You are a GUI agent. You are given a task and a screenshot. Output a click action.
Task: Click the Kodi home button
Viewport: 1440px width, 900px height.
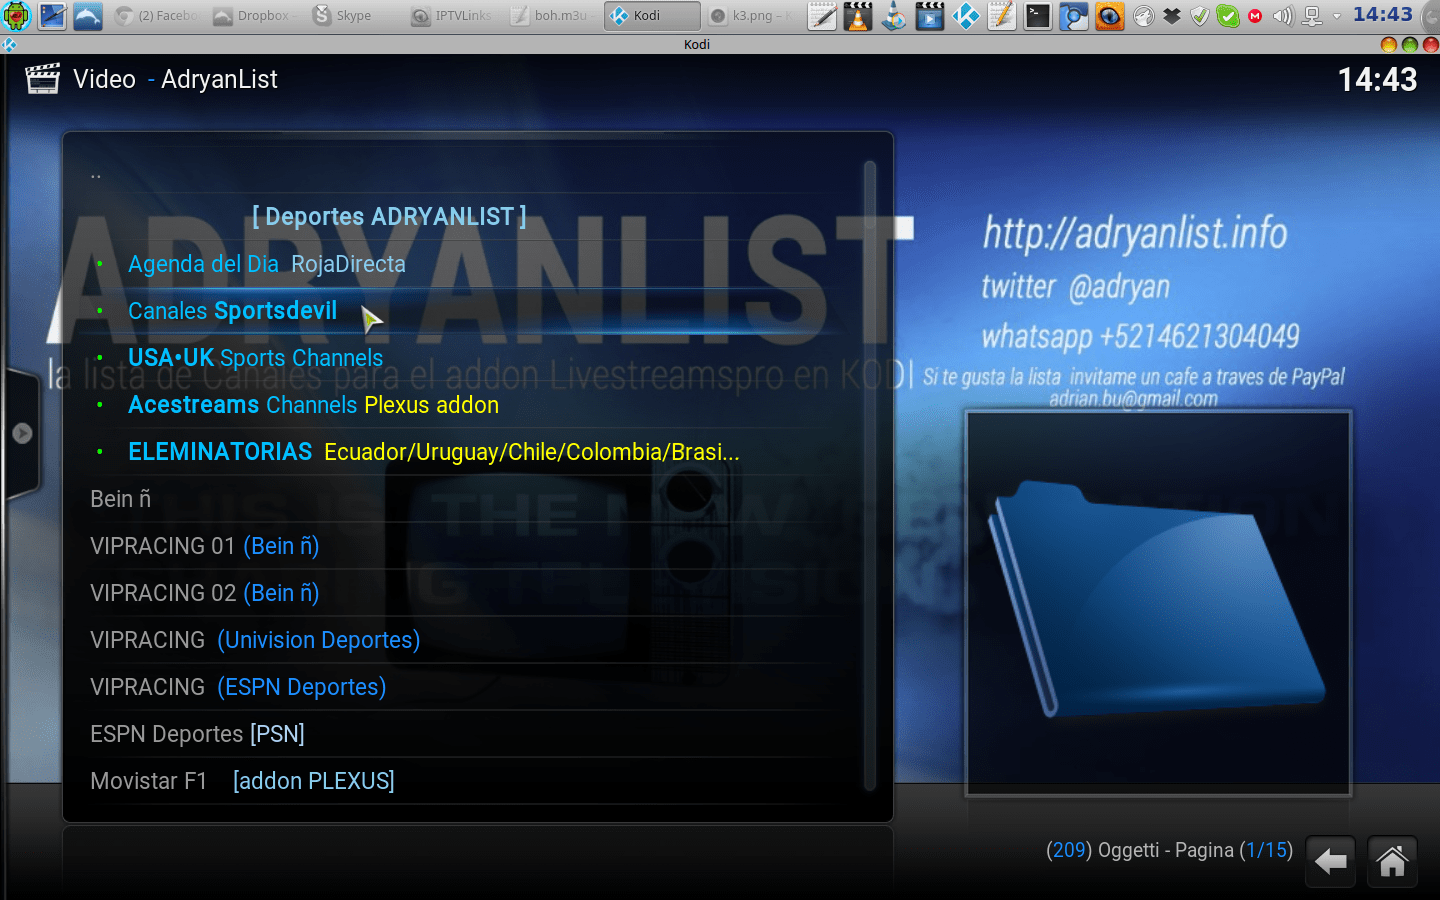point(1392,861)
